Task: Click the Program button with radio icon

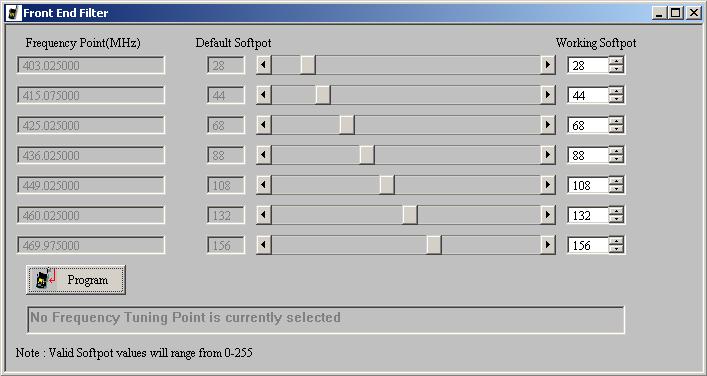Action: pos(76,280)
